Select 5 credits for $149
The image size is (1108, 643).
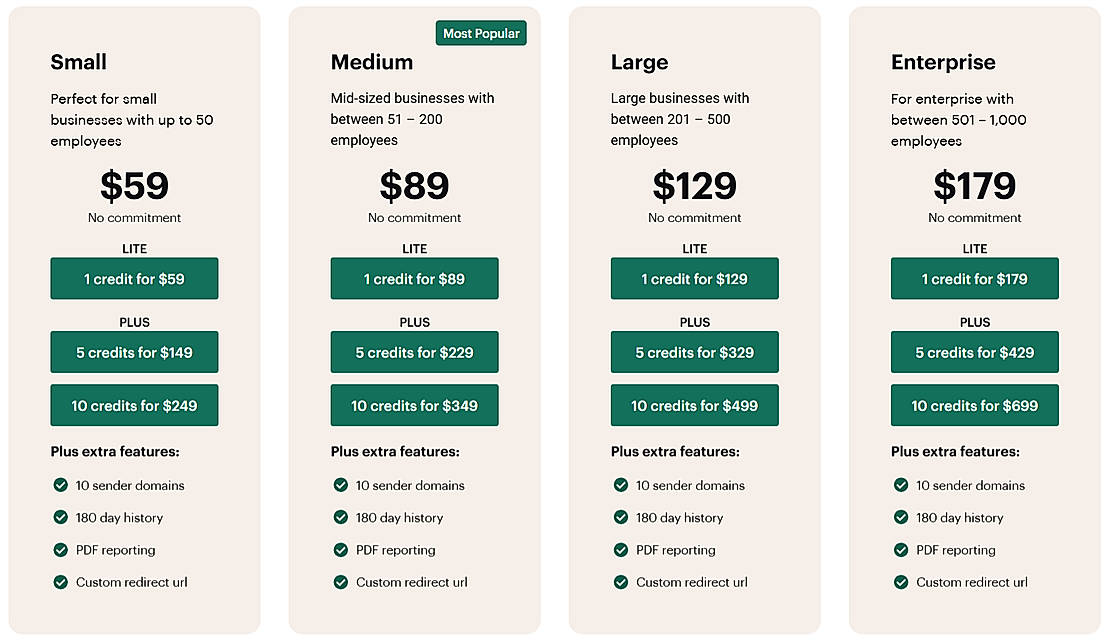coord(134,352)
